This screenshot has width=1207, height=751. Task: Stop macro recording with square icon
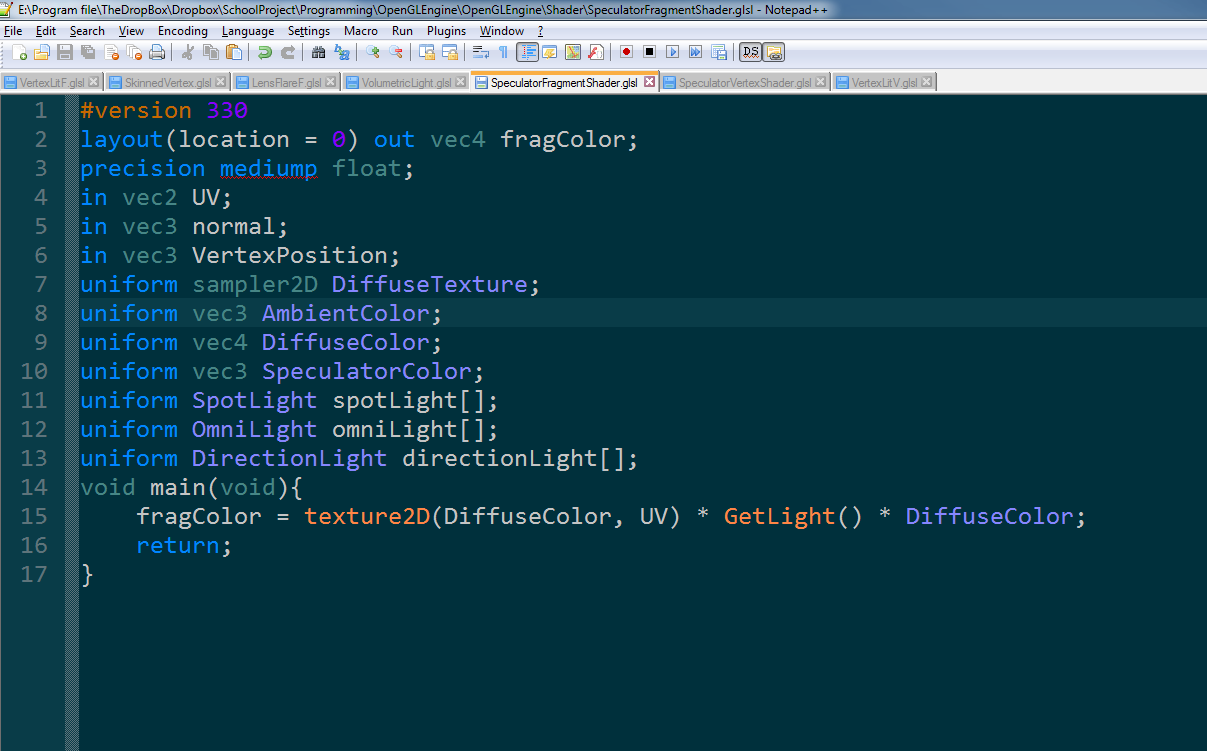[x=649, y=52]
